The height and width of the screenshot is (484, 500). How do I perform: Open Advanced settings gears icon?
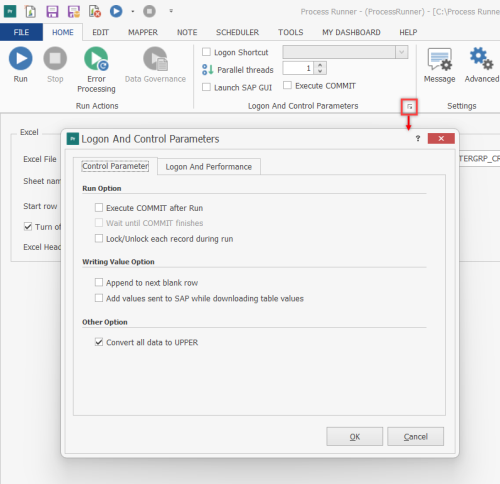[481, 58]
